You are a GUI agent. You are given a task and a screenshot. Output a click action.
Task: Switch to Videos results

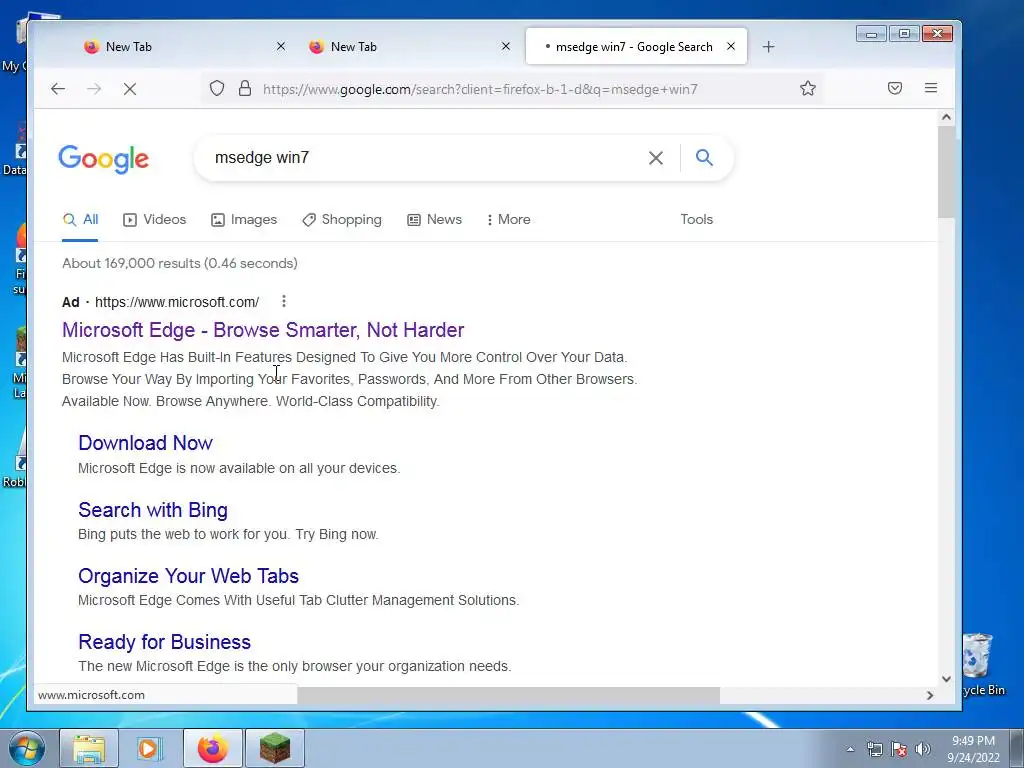click(155, 219)
